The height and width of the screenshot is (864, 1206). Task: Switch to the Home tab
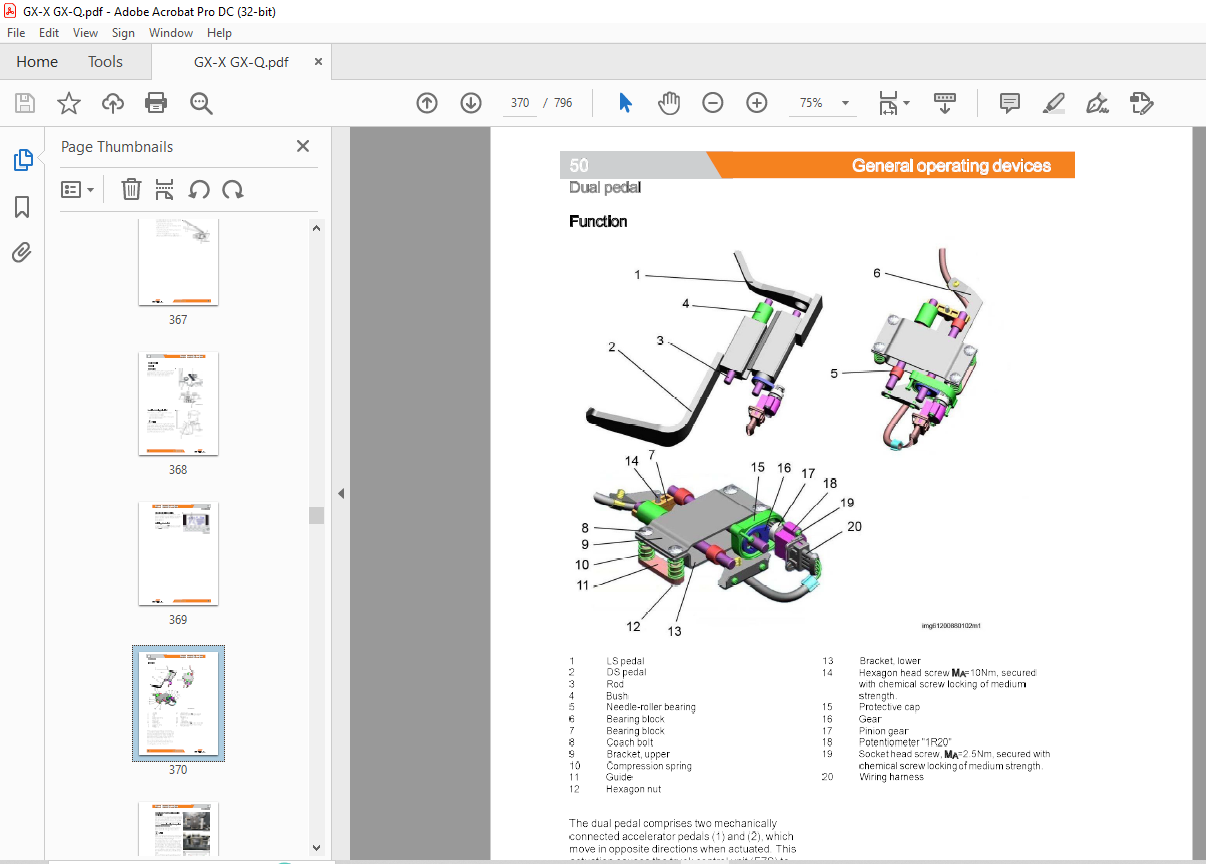(x=37, y=62)
